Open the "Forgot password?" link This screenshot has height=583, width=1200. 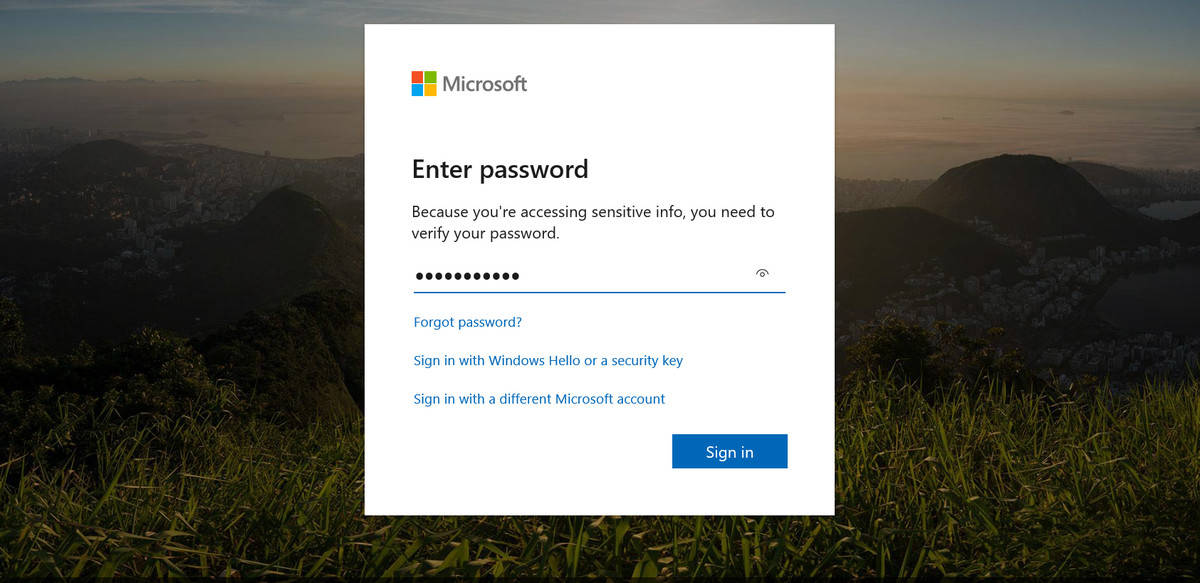468,322
